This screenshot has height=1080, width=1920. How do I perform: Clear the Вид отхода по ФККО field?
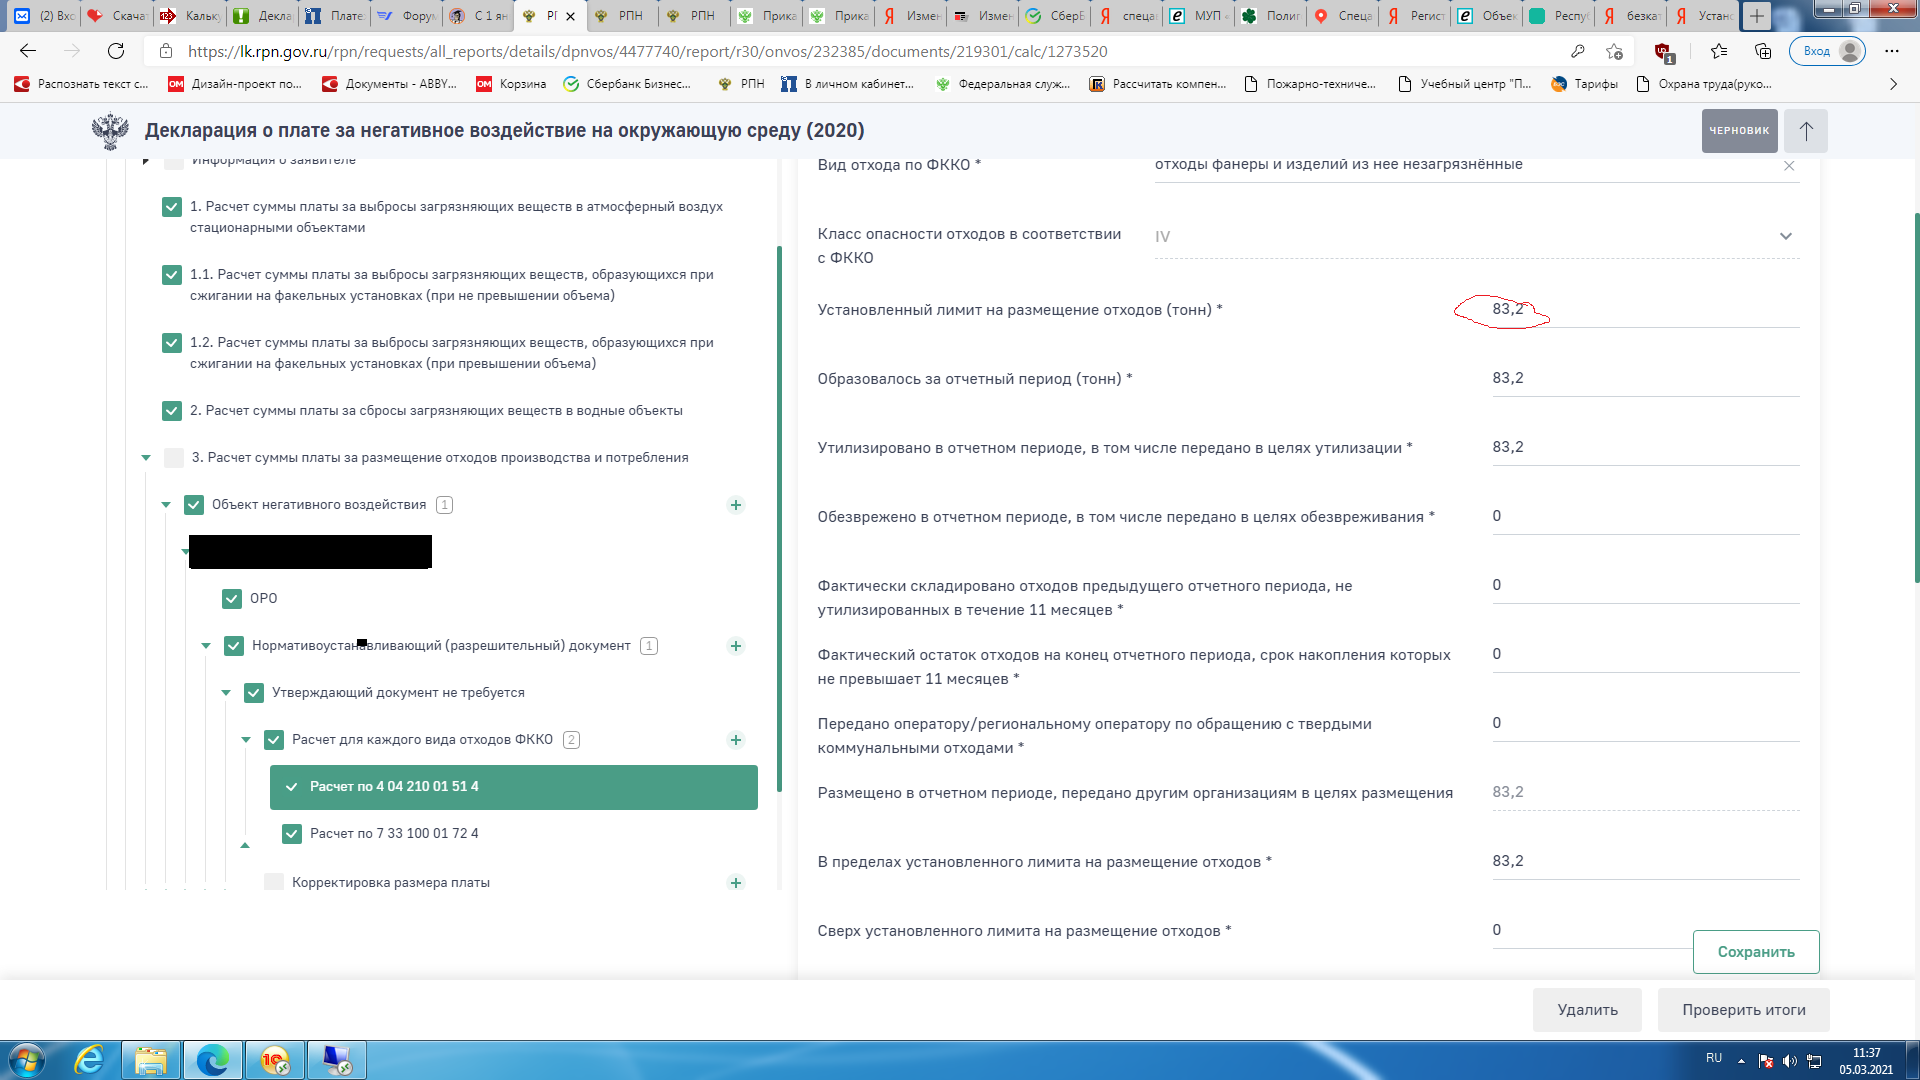pos(1789,166)
